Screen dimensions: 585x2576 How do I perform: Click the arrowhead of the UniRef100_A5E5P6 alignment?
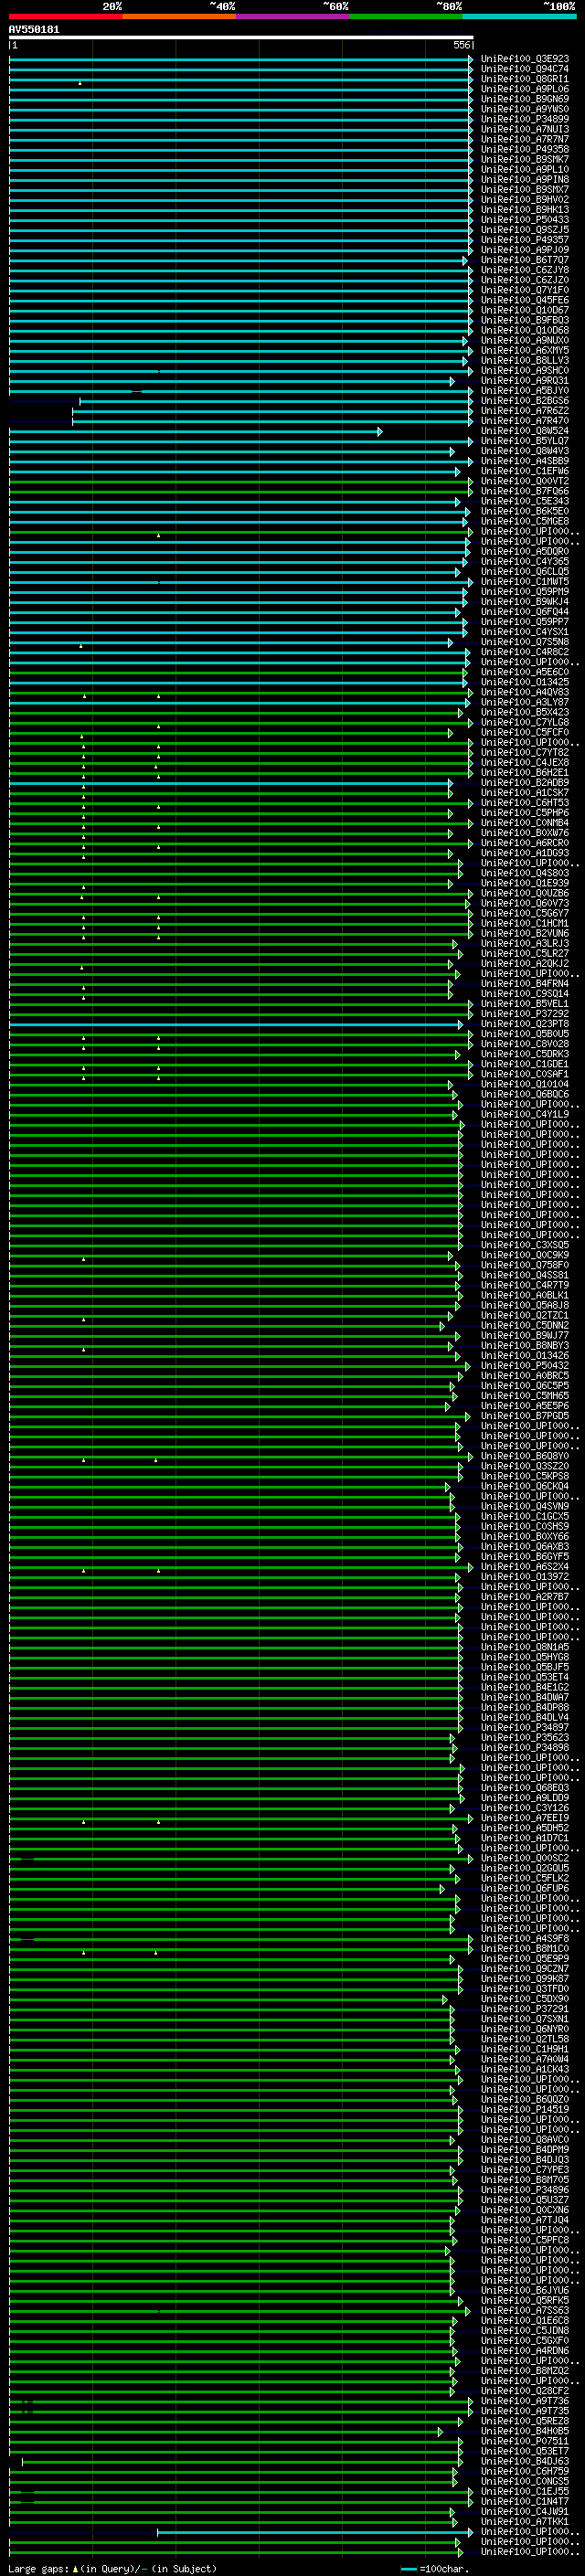coord(448,1406)
